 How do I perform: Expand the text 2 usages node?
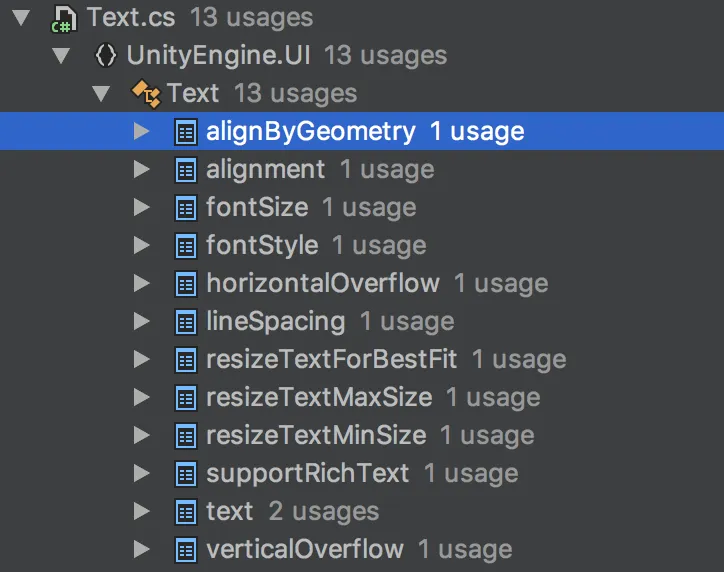tap(141, 511)
